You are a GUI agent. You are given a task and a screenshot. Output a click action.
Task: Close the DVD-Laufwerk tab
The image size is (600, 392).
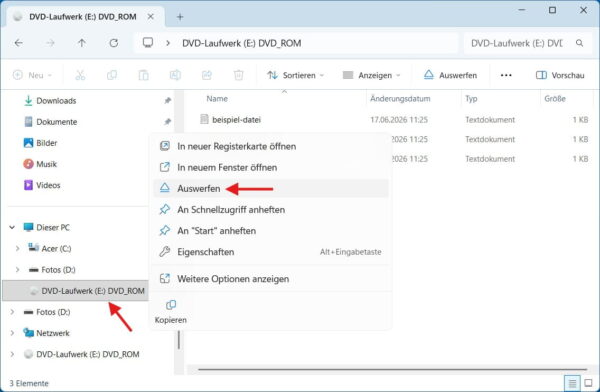(x=151, y=17)
